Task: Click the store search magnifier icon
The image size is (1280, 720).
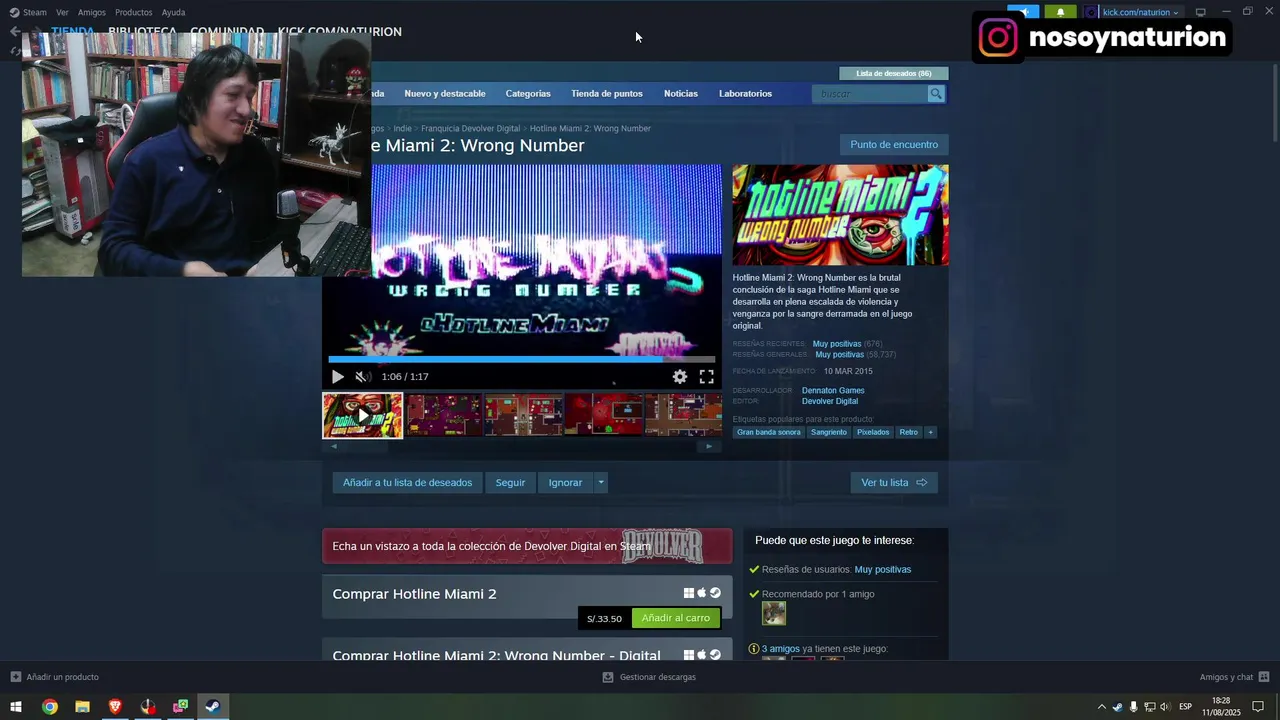Action: tap(936, 93)
